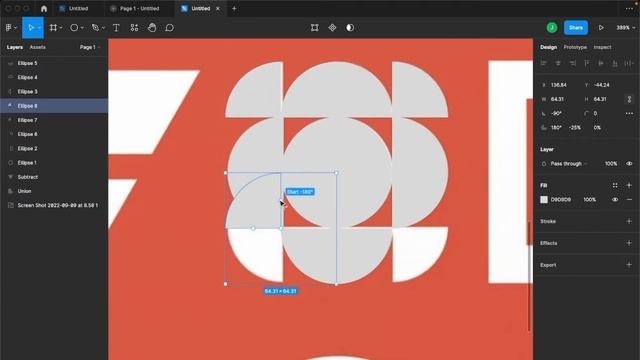Remove the fill with the minus icon
This screenshot has width=640, height=360.
click(x=629, y=200)
